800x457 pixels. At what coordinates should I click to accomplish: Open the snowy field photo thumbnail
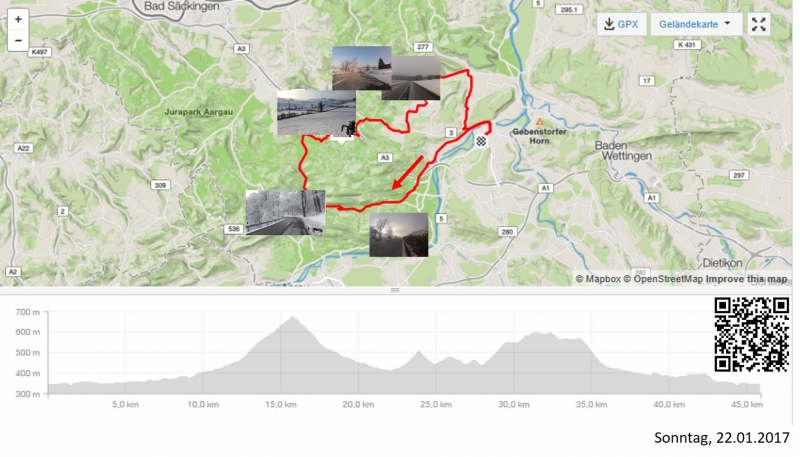316,113
